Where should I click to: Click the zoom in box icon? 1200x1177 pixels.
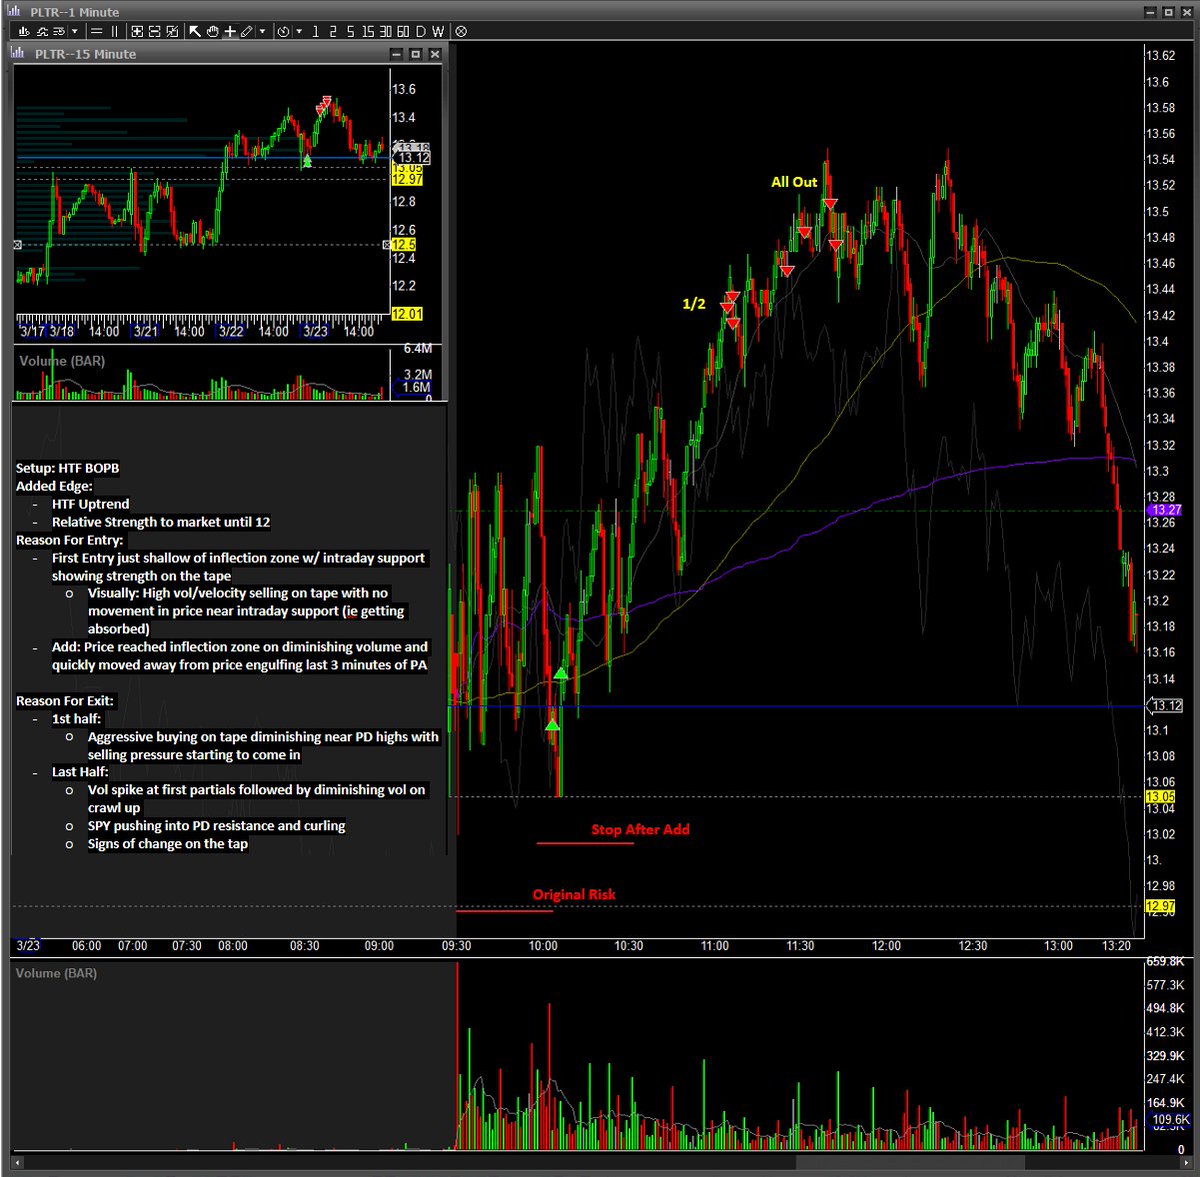tap(137, 31)
